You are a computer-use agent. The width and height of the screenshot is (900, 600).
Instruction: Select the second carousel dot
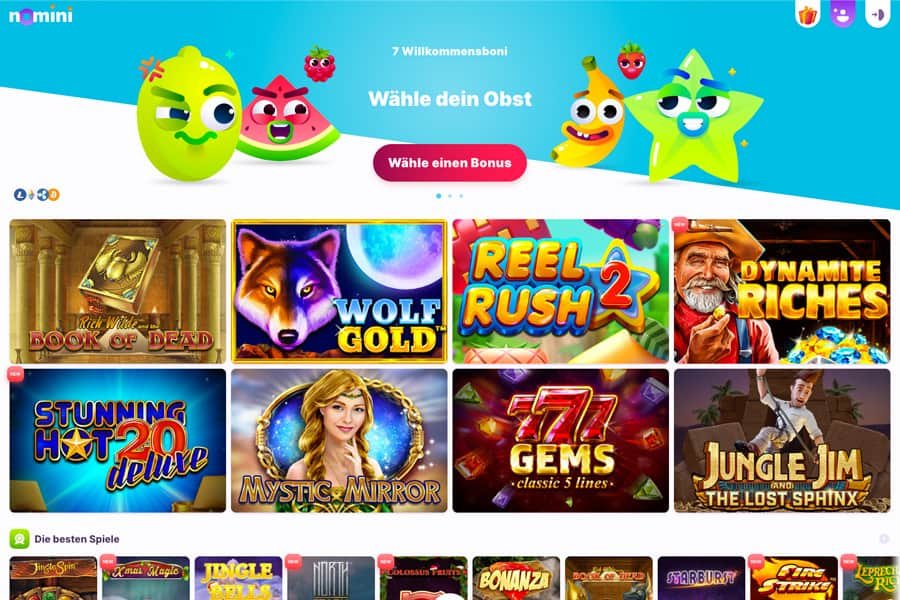tap(450, 196)
